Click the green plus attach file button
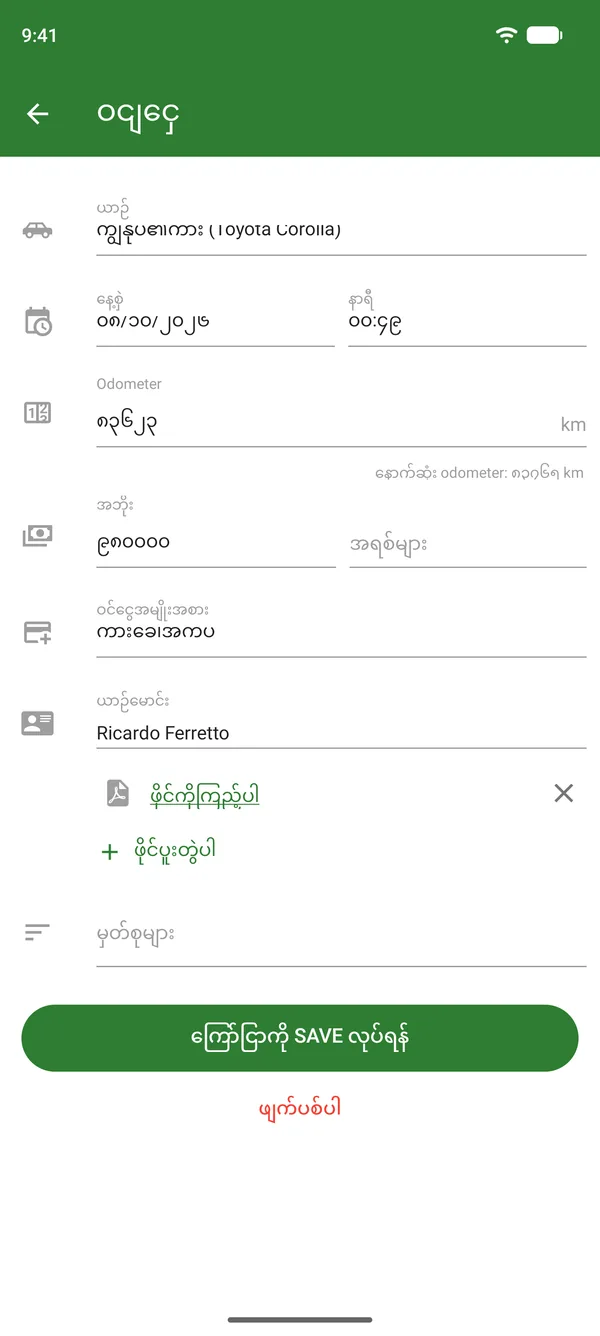The height and width of the screenshot is (1336, 600). [x=159, y=851]
